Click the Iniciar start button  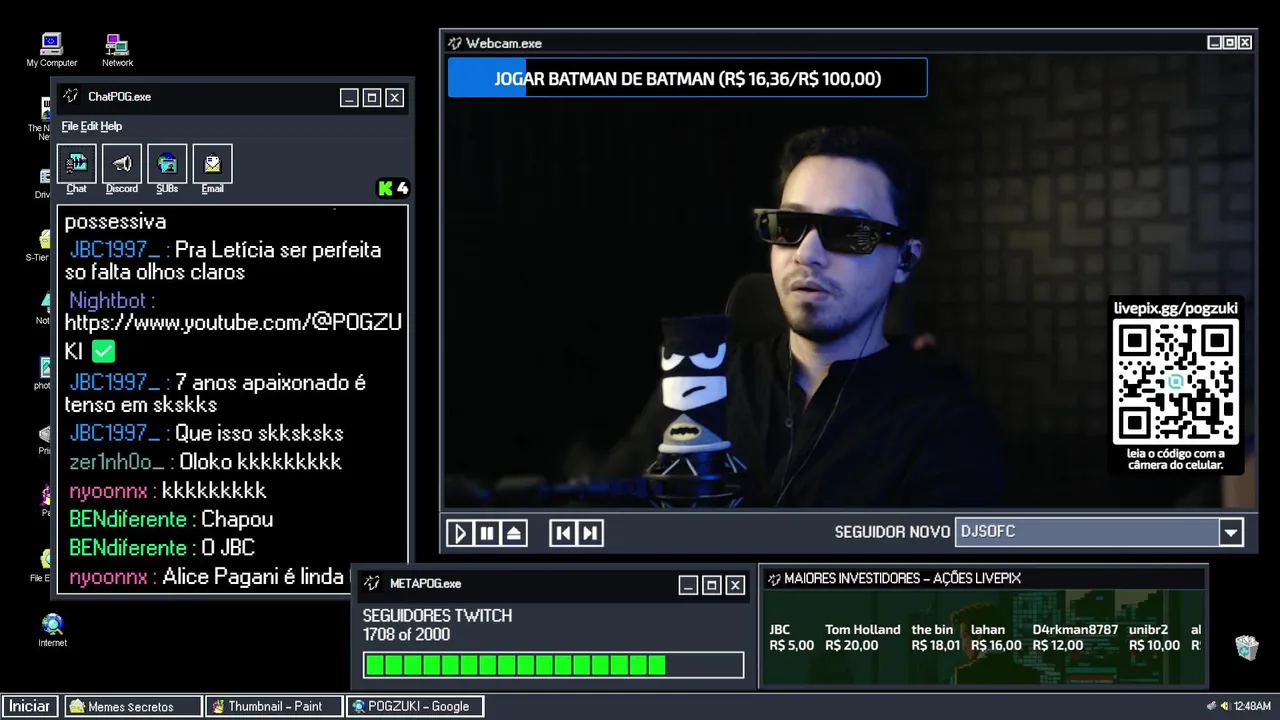[30, 706]
